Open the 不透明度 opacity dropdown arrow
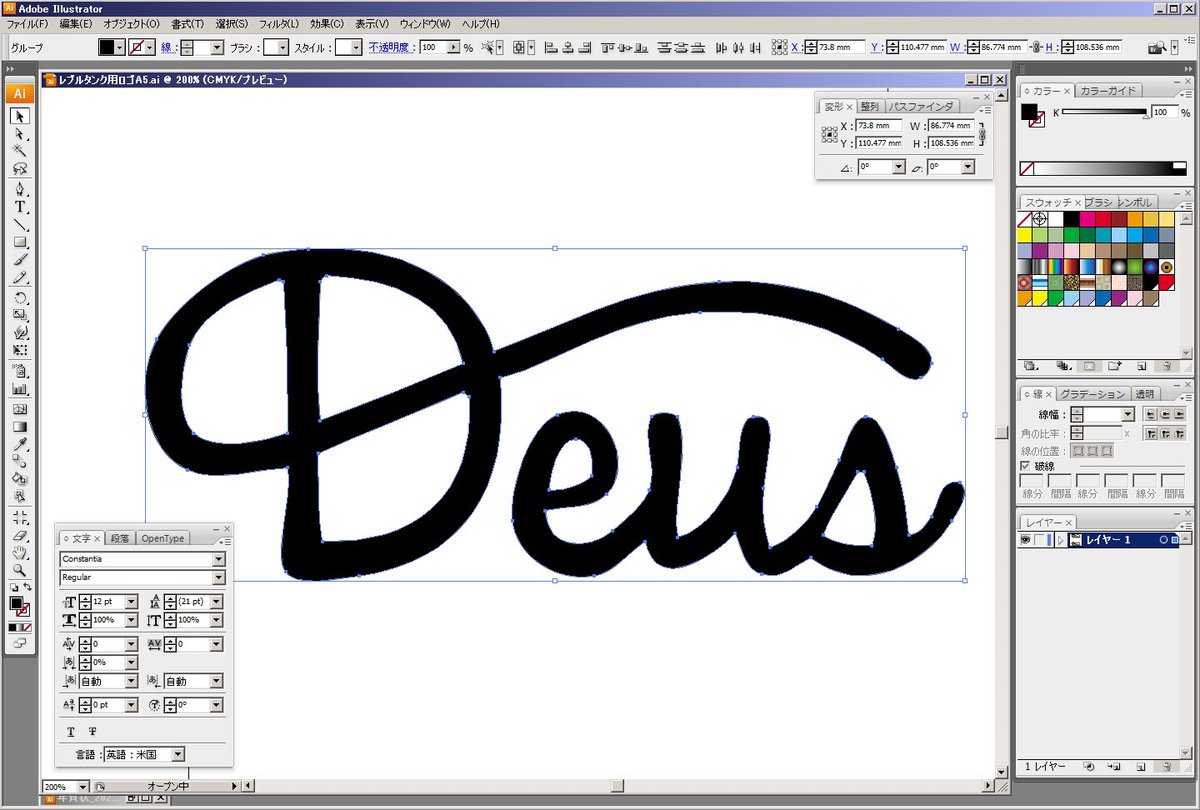 (455, 47)
